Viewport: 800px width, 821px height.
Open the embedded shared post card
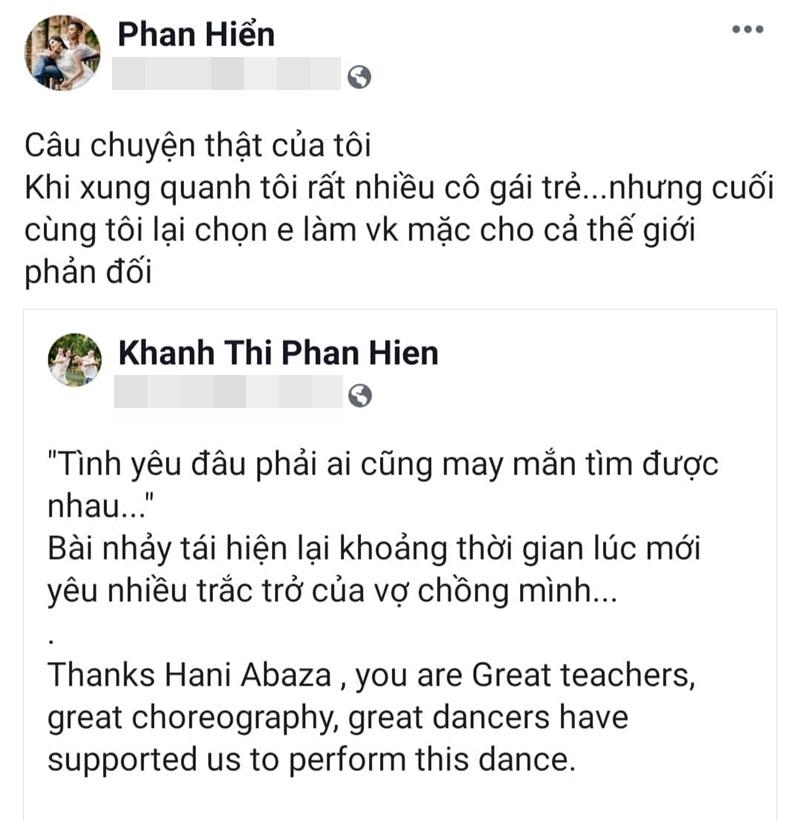[x=400, y=560]
